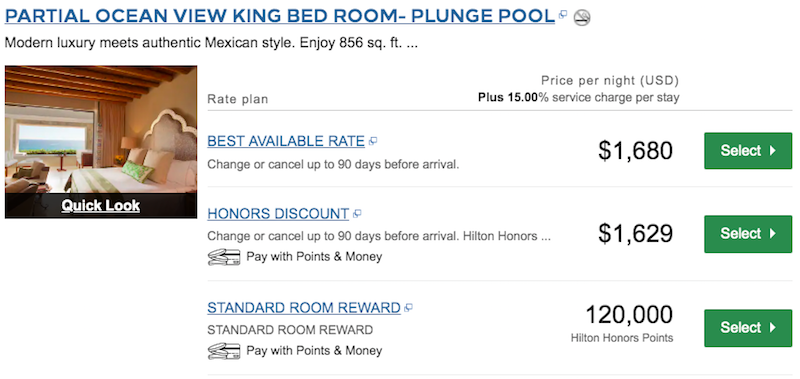Click the truncated room description text
The image size is (800, 379).
pyautogui.click(x=211, y=43)
